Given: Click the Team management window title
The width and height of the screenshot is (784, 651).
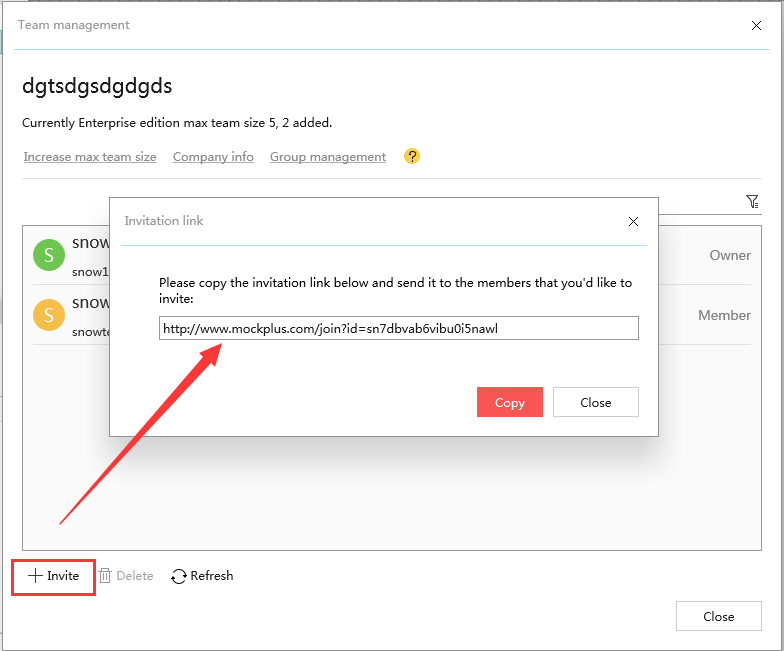Looking at the screenshot, I should tap(74, 25).
